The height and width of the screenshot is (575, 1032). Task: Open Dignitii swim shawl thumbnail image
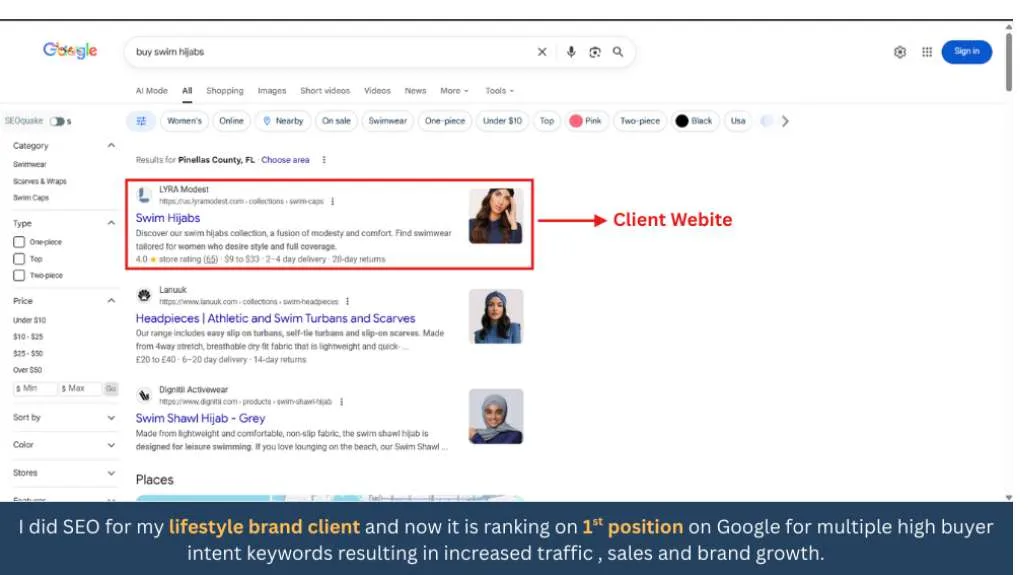click(496, 416)
